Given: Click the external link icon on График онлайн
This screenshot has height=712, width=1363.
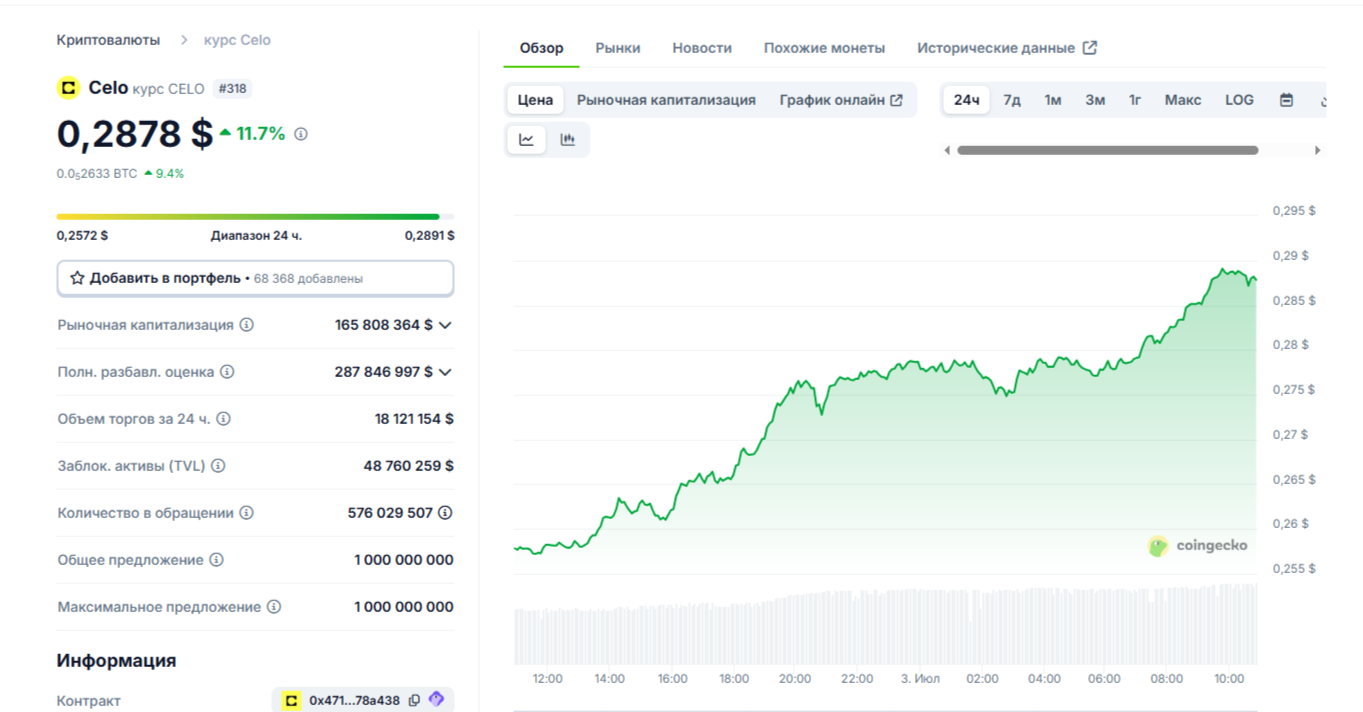Looking at the screenshot, I should [x=897, y=100].
